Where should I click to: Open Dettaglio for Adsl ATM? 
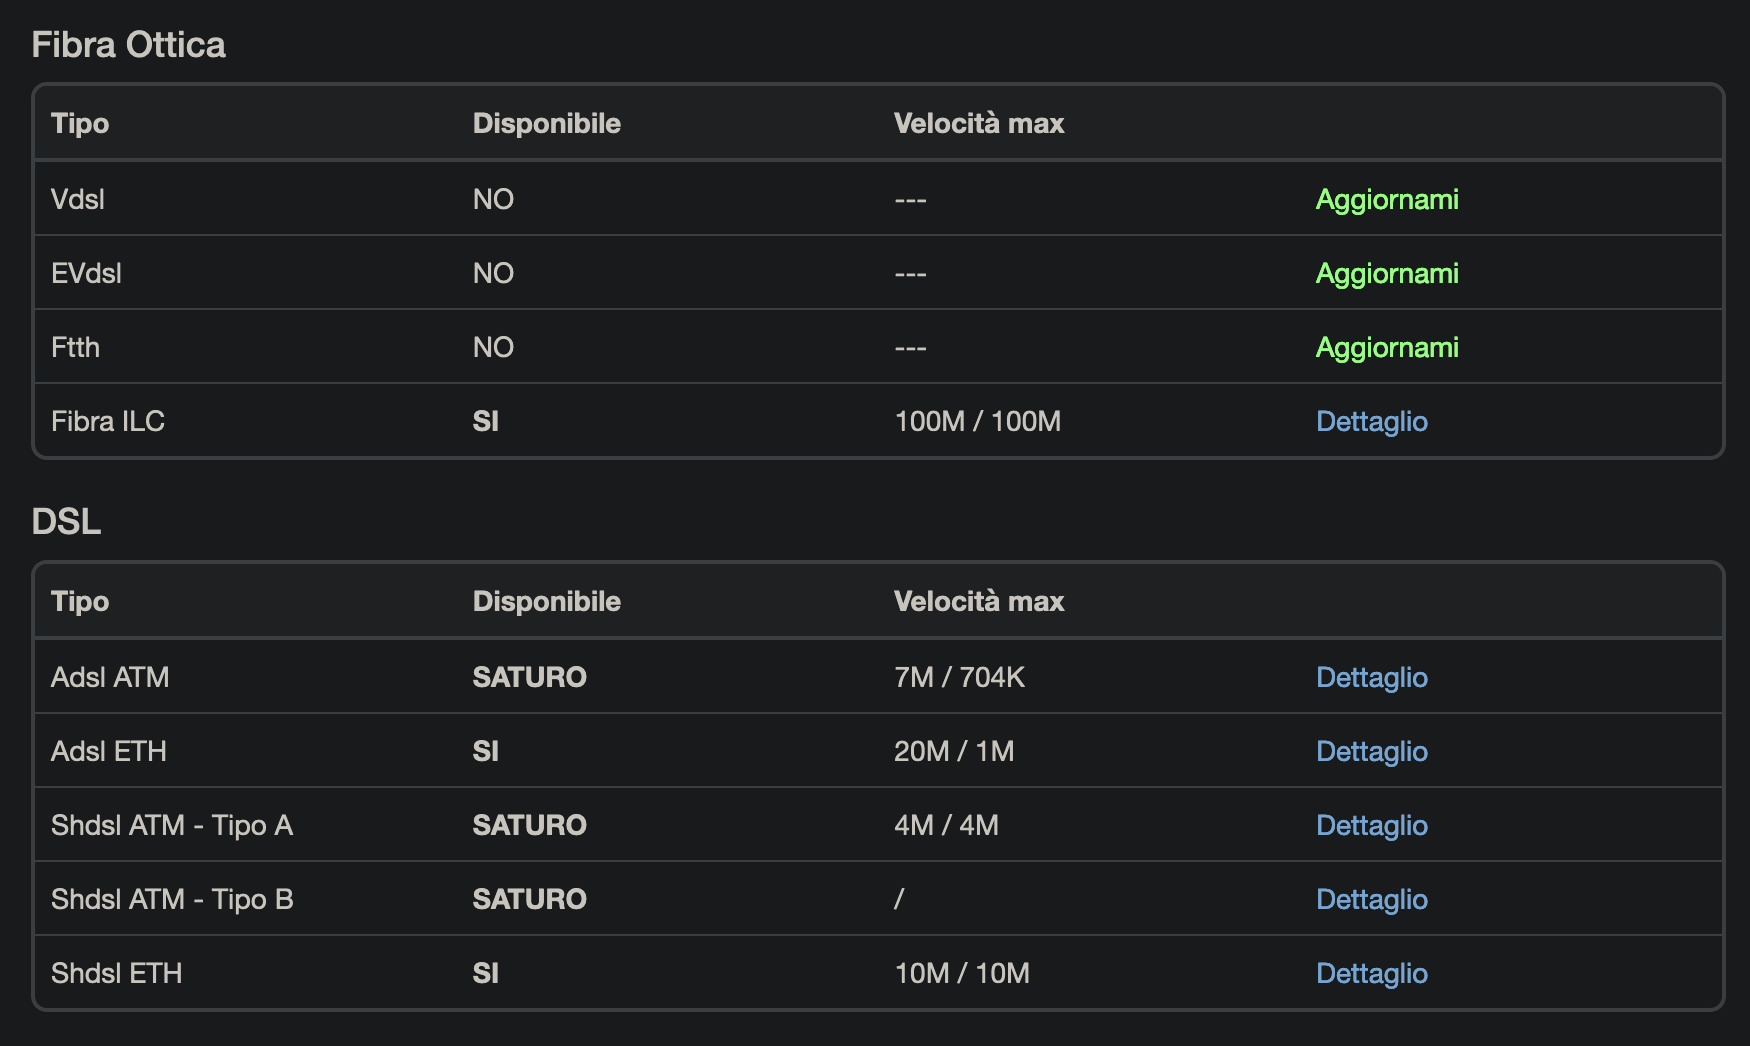coord(1371,677)
